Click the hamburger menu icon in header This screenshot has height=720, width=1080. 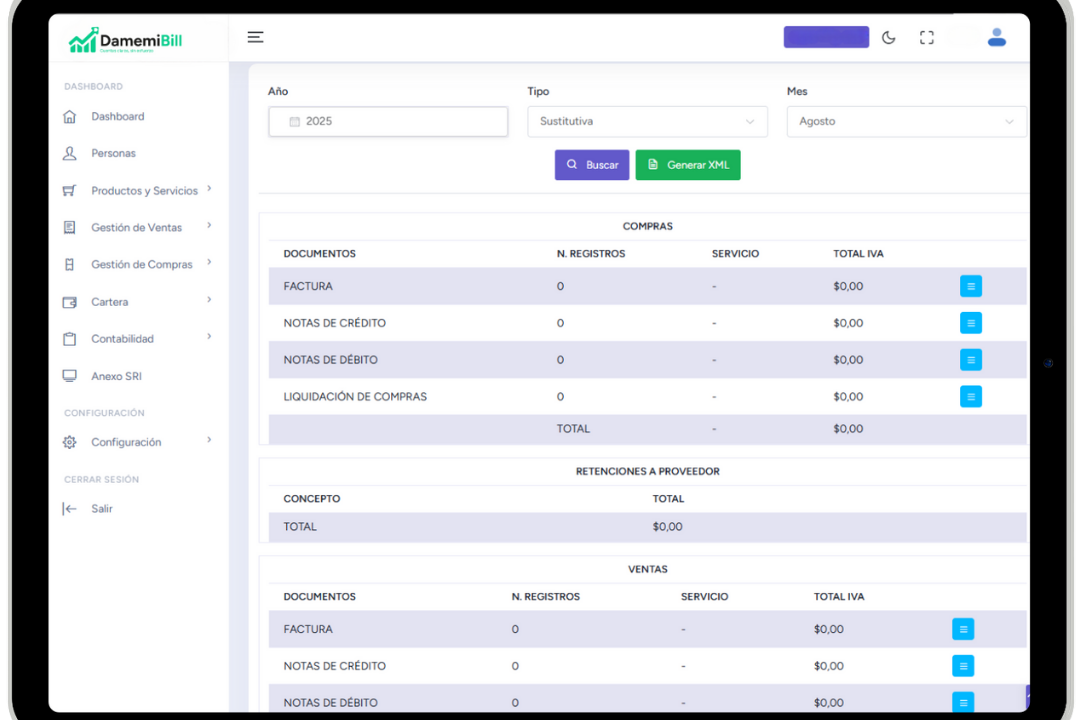(x=255, y=37)
